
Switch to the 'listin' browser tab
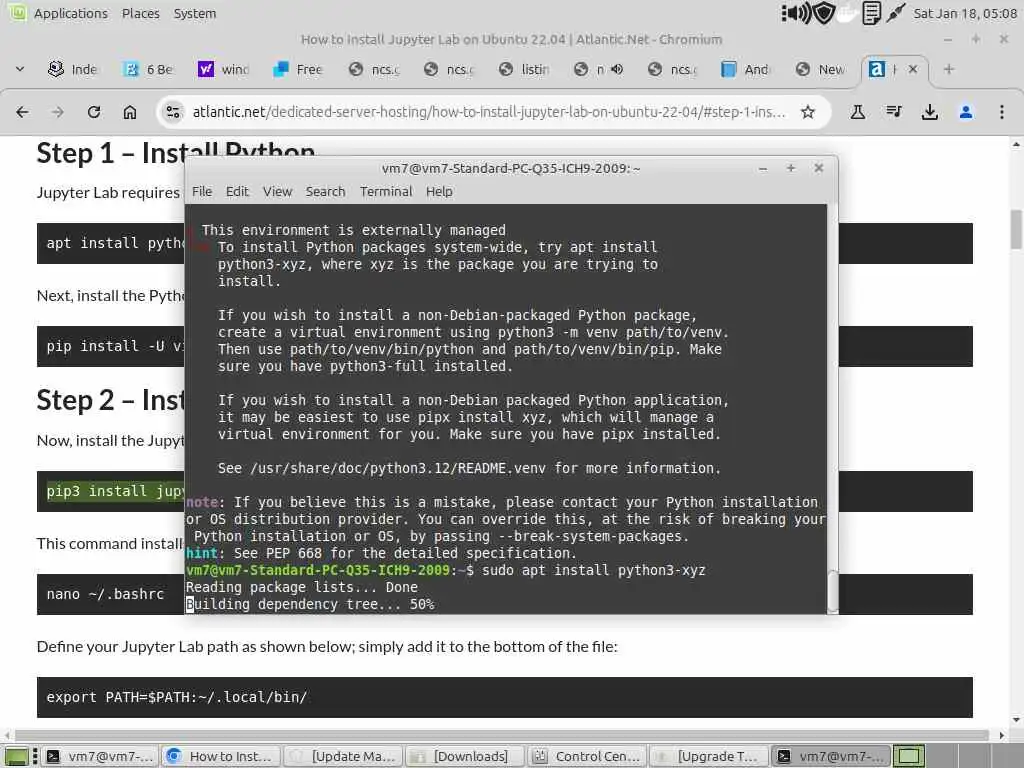point(524,69)
